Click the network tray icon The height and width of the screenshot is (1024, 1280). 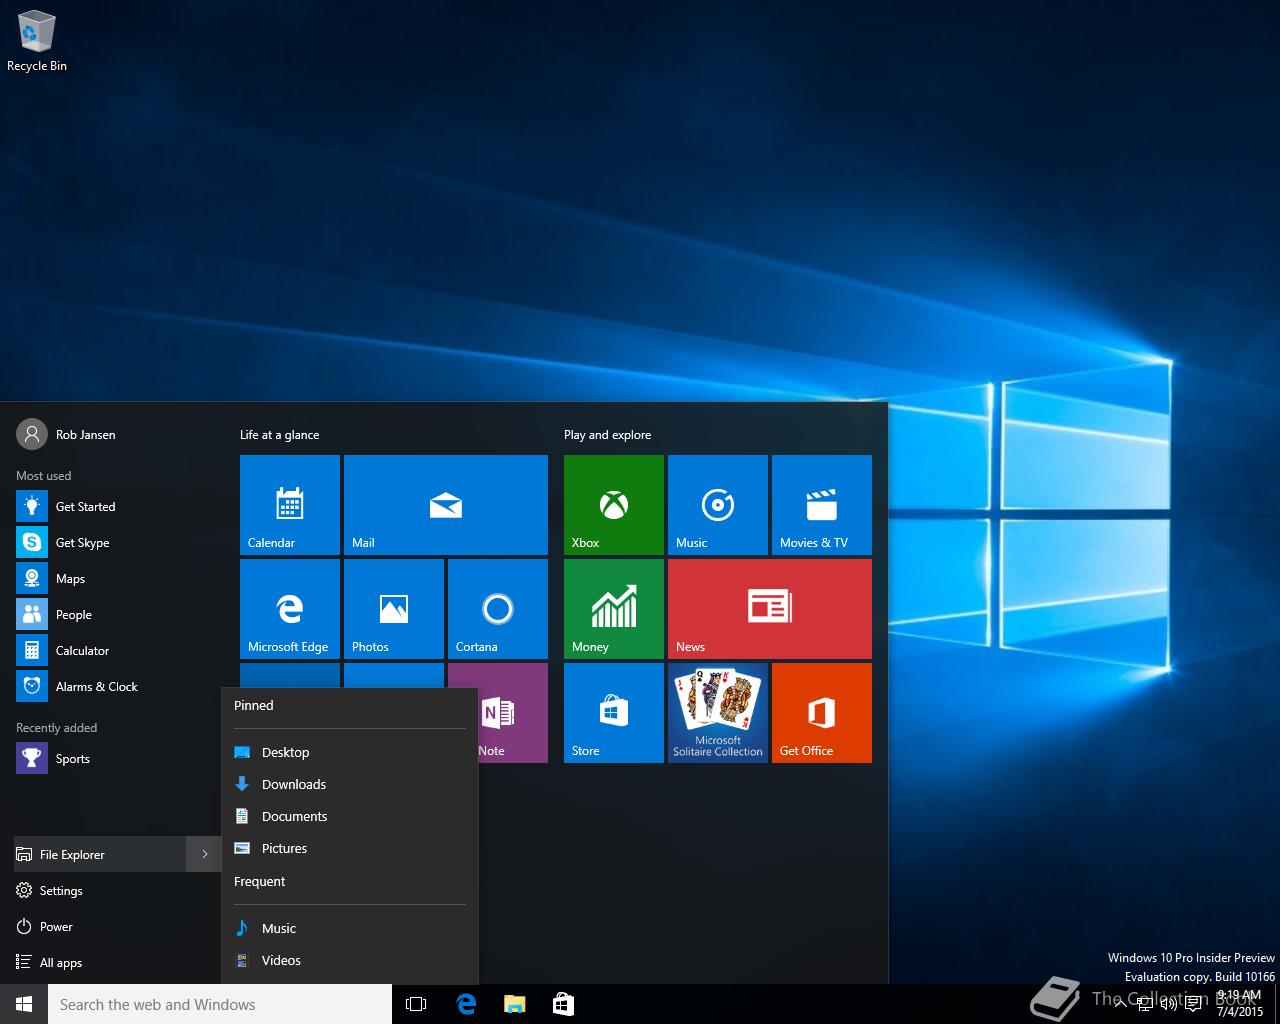(1145, 1004)
